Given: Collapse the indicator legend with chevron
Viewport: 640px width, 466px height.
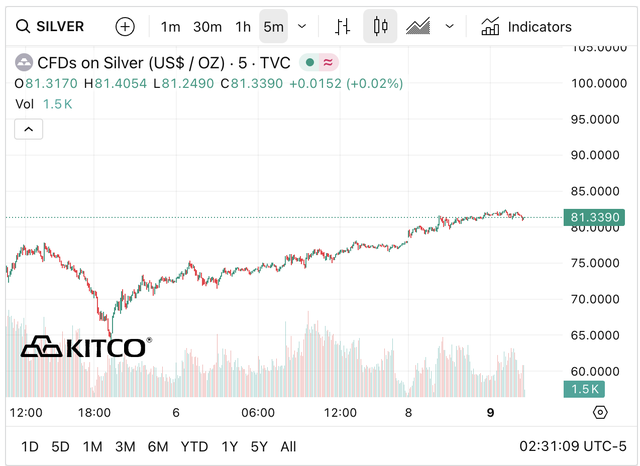Looking at the screenshot, I should pos(29,129).
